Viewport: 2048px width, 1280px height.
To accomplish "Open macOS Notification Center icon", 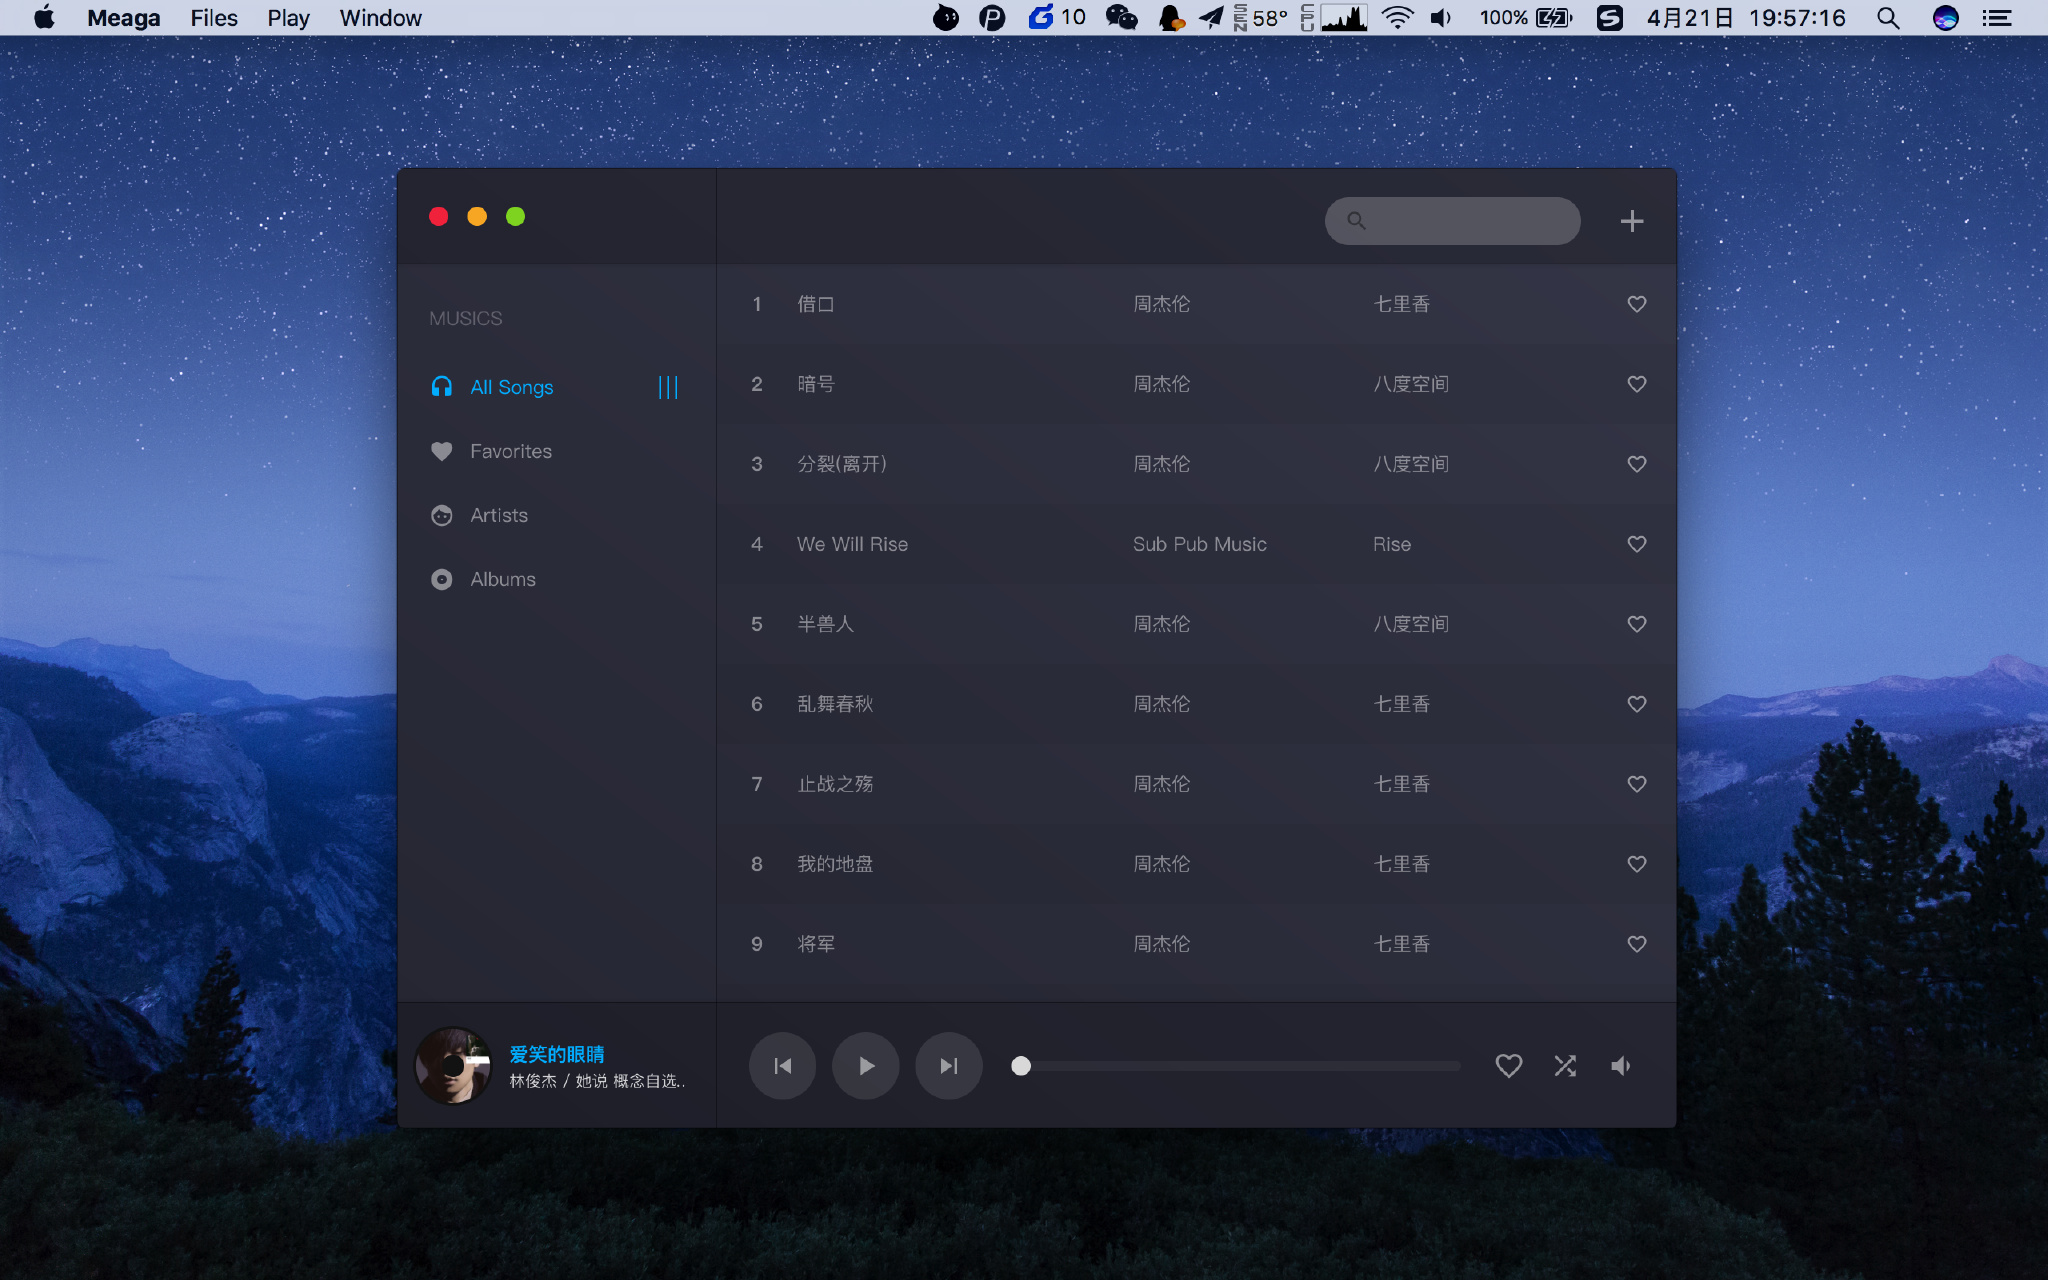I will [x=1997, y=18].
